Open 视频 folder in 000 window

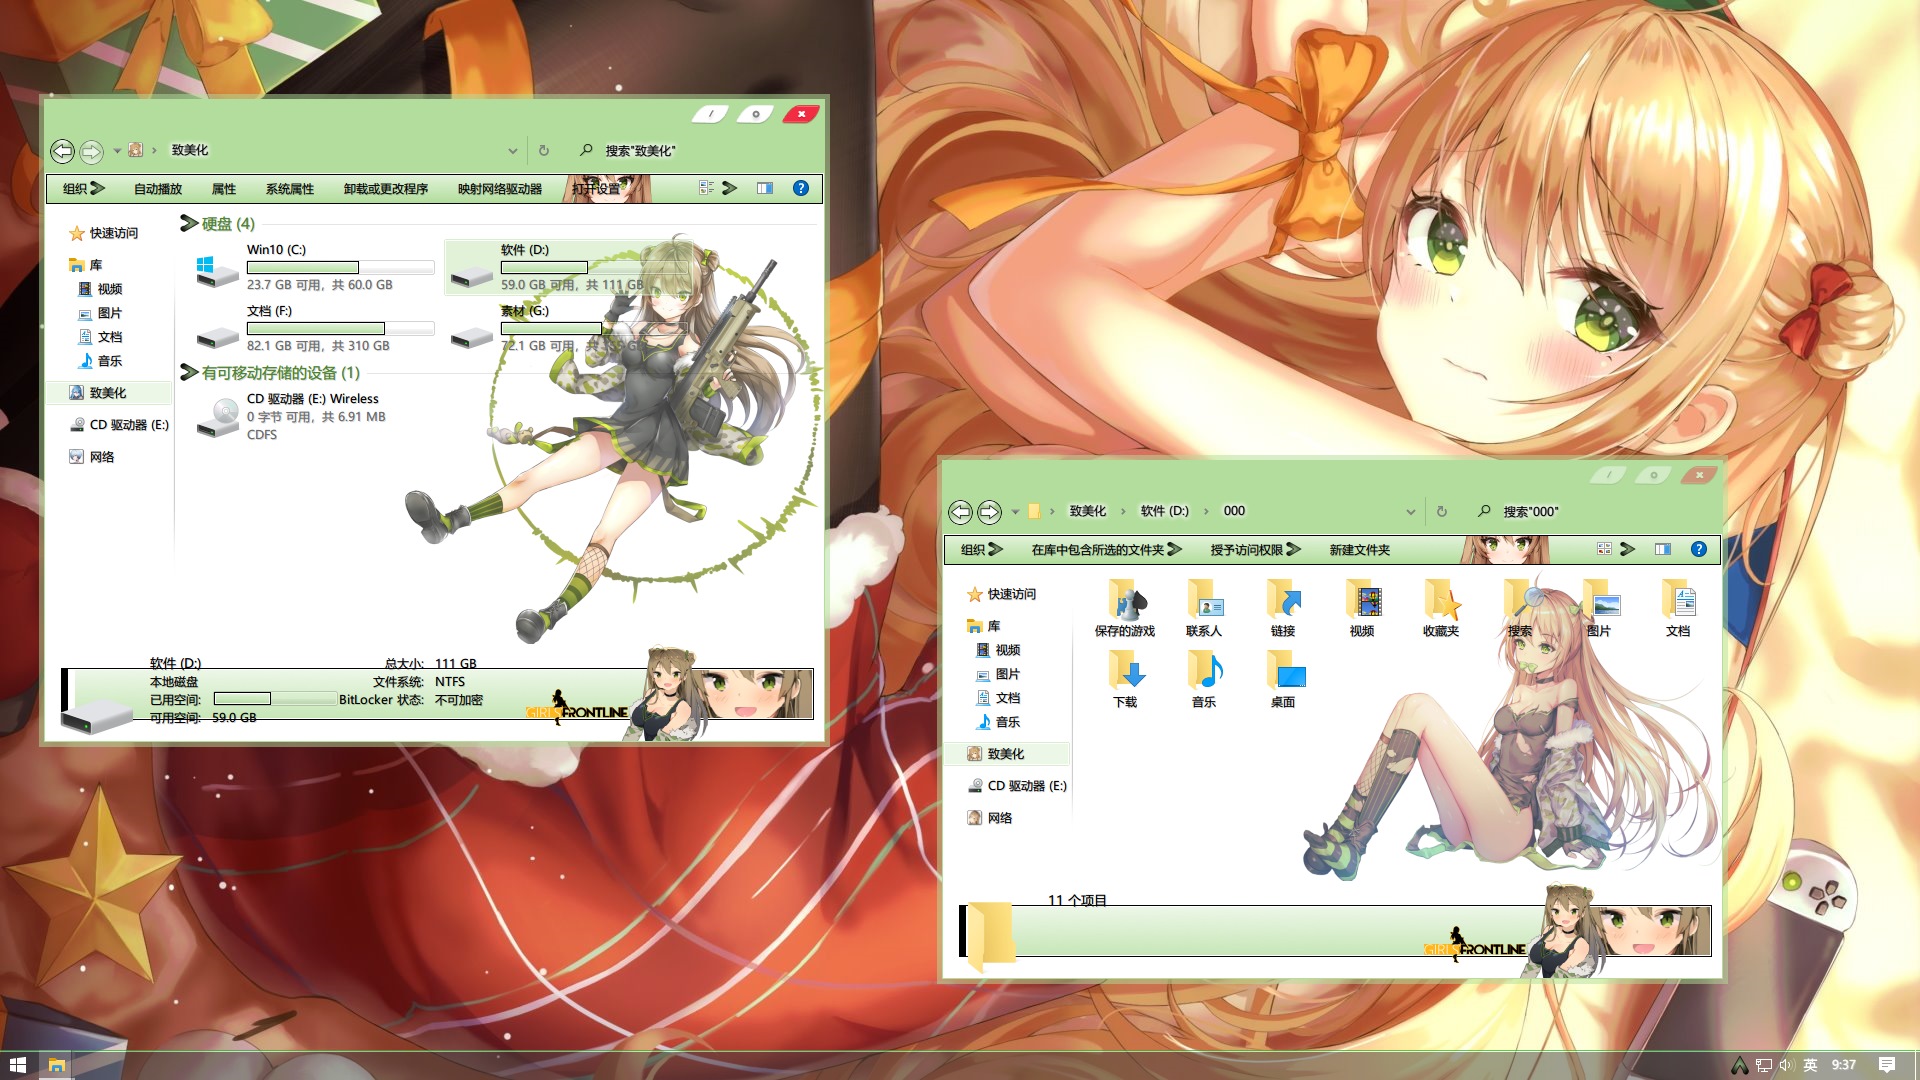tap(1362, 608)
